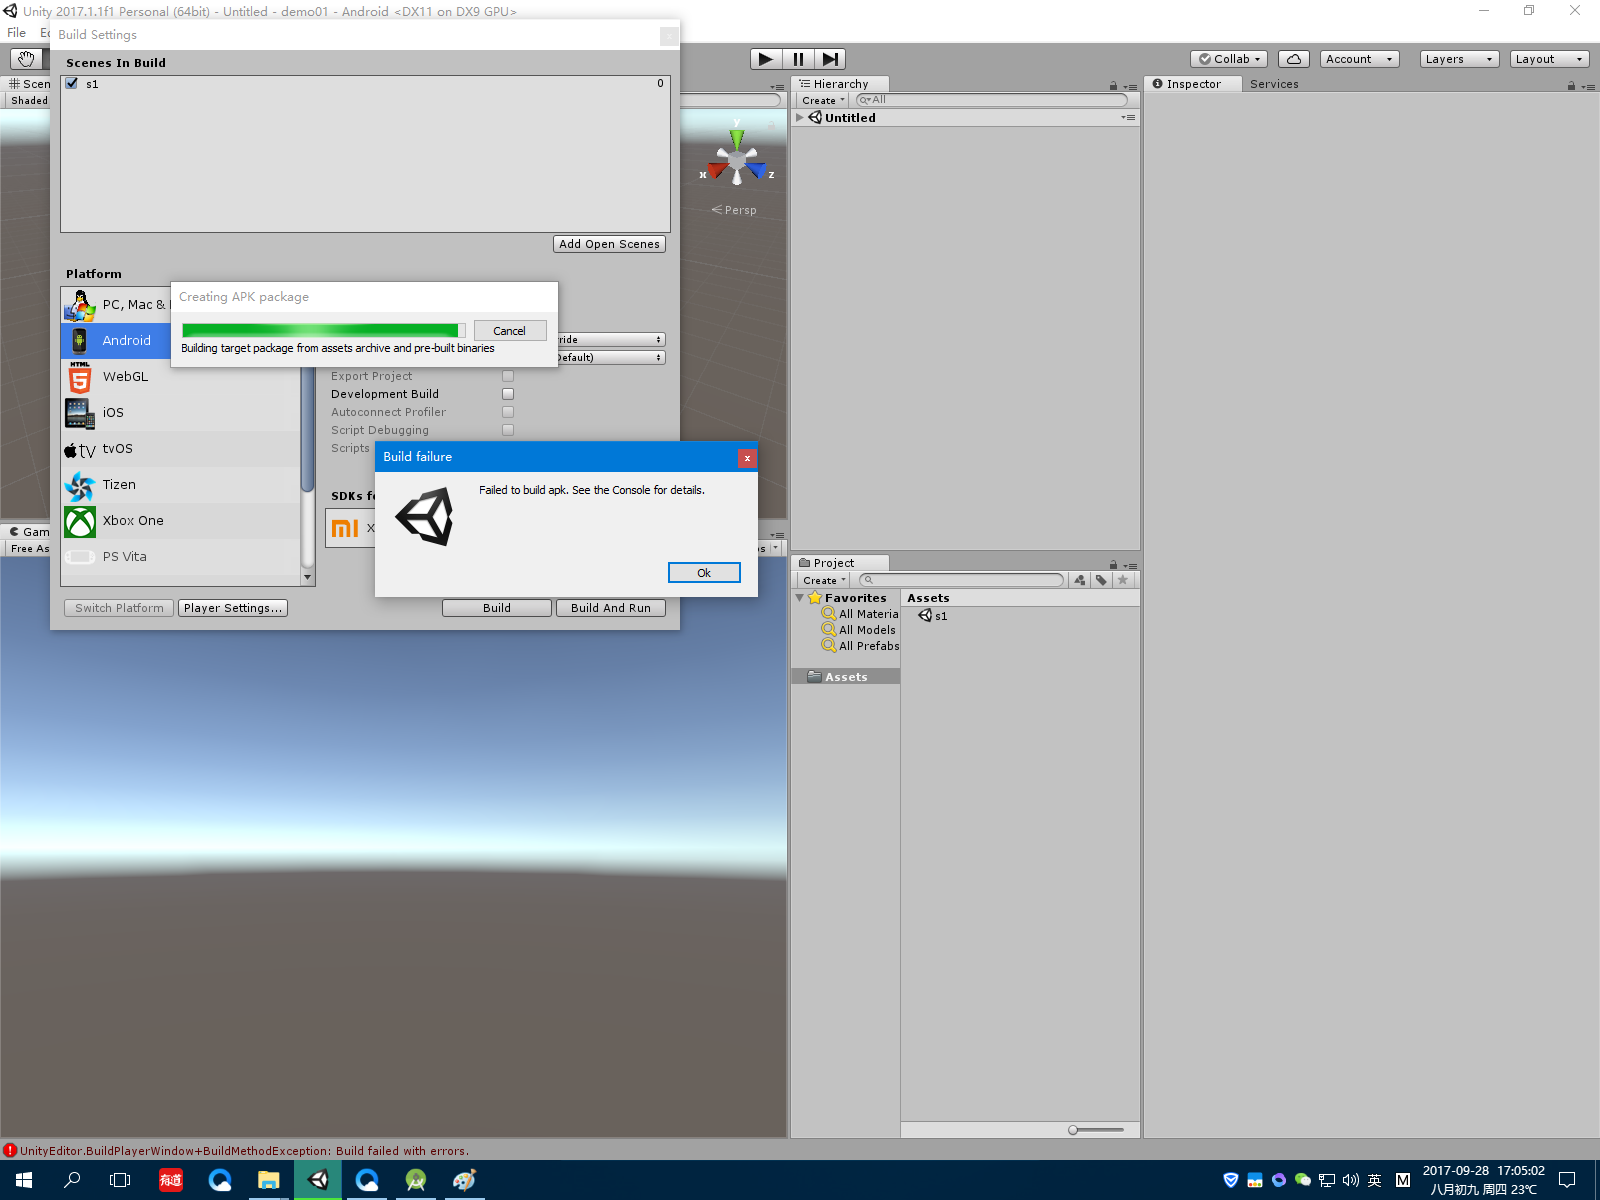Click Add Open Scenes button
Image resolution: width=1600 pixels, height=1200 pixels.
tap(609, 244)
